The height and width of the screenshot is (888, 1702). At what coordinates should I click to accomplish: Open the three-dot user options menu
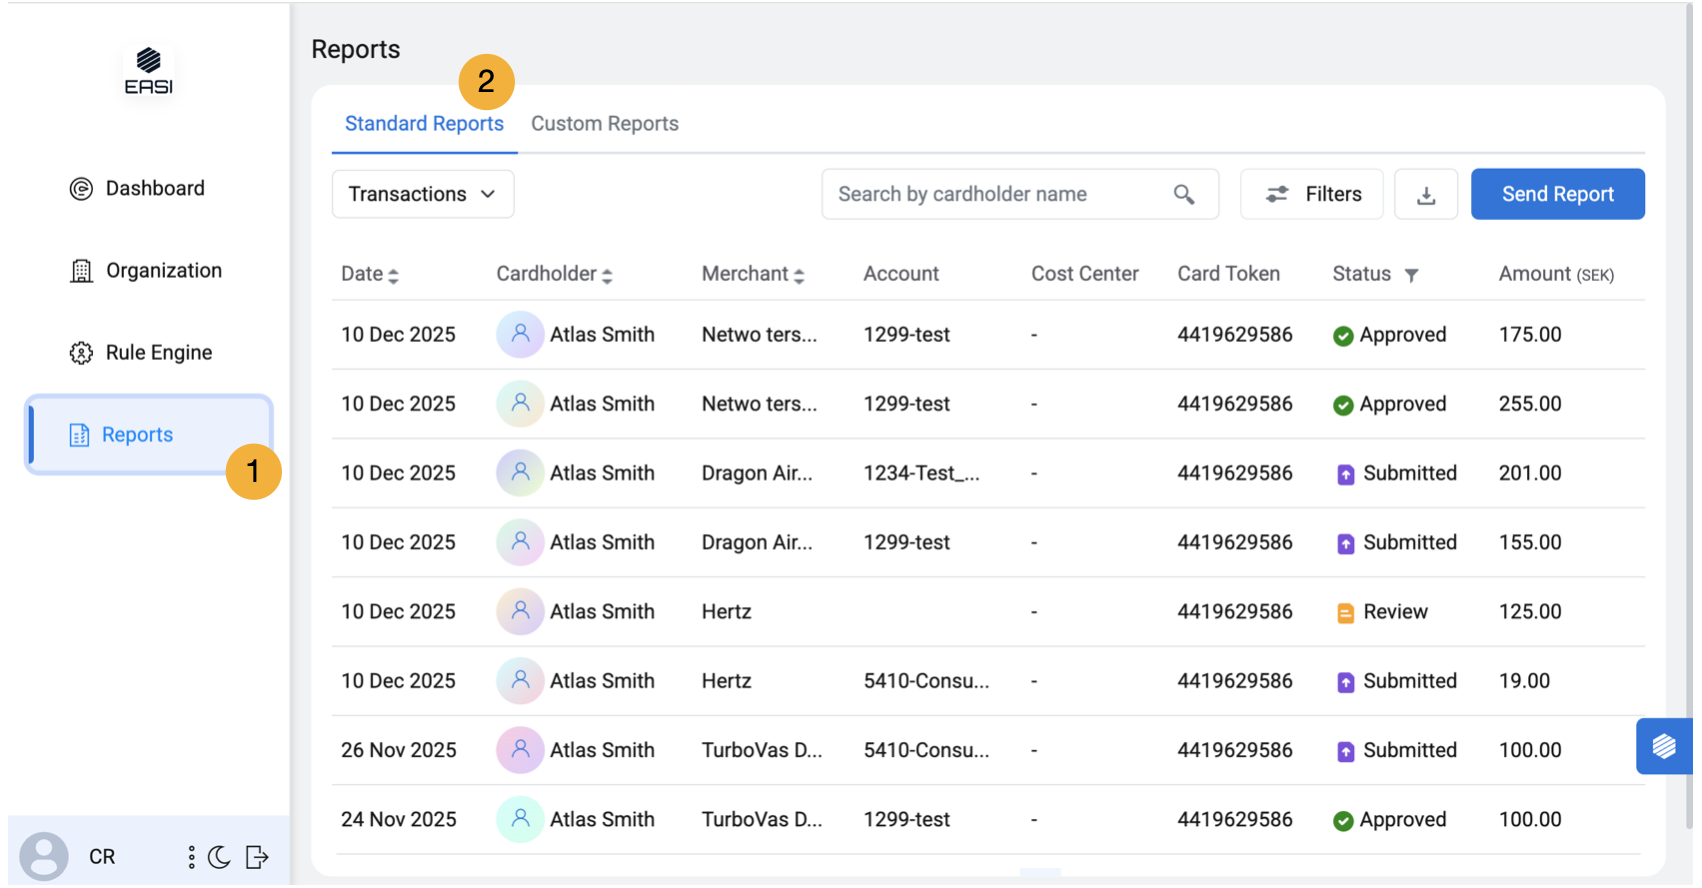pos(191,857)
